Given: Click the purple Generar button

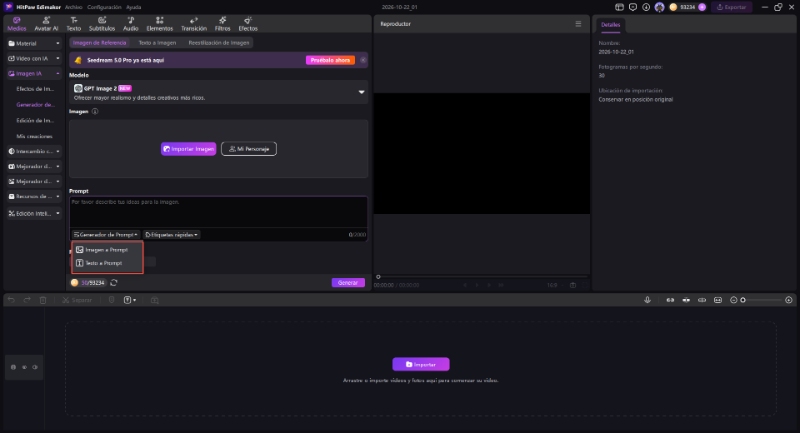Looking at the screenshot, I should (x=348, y=283).
